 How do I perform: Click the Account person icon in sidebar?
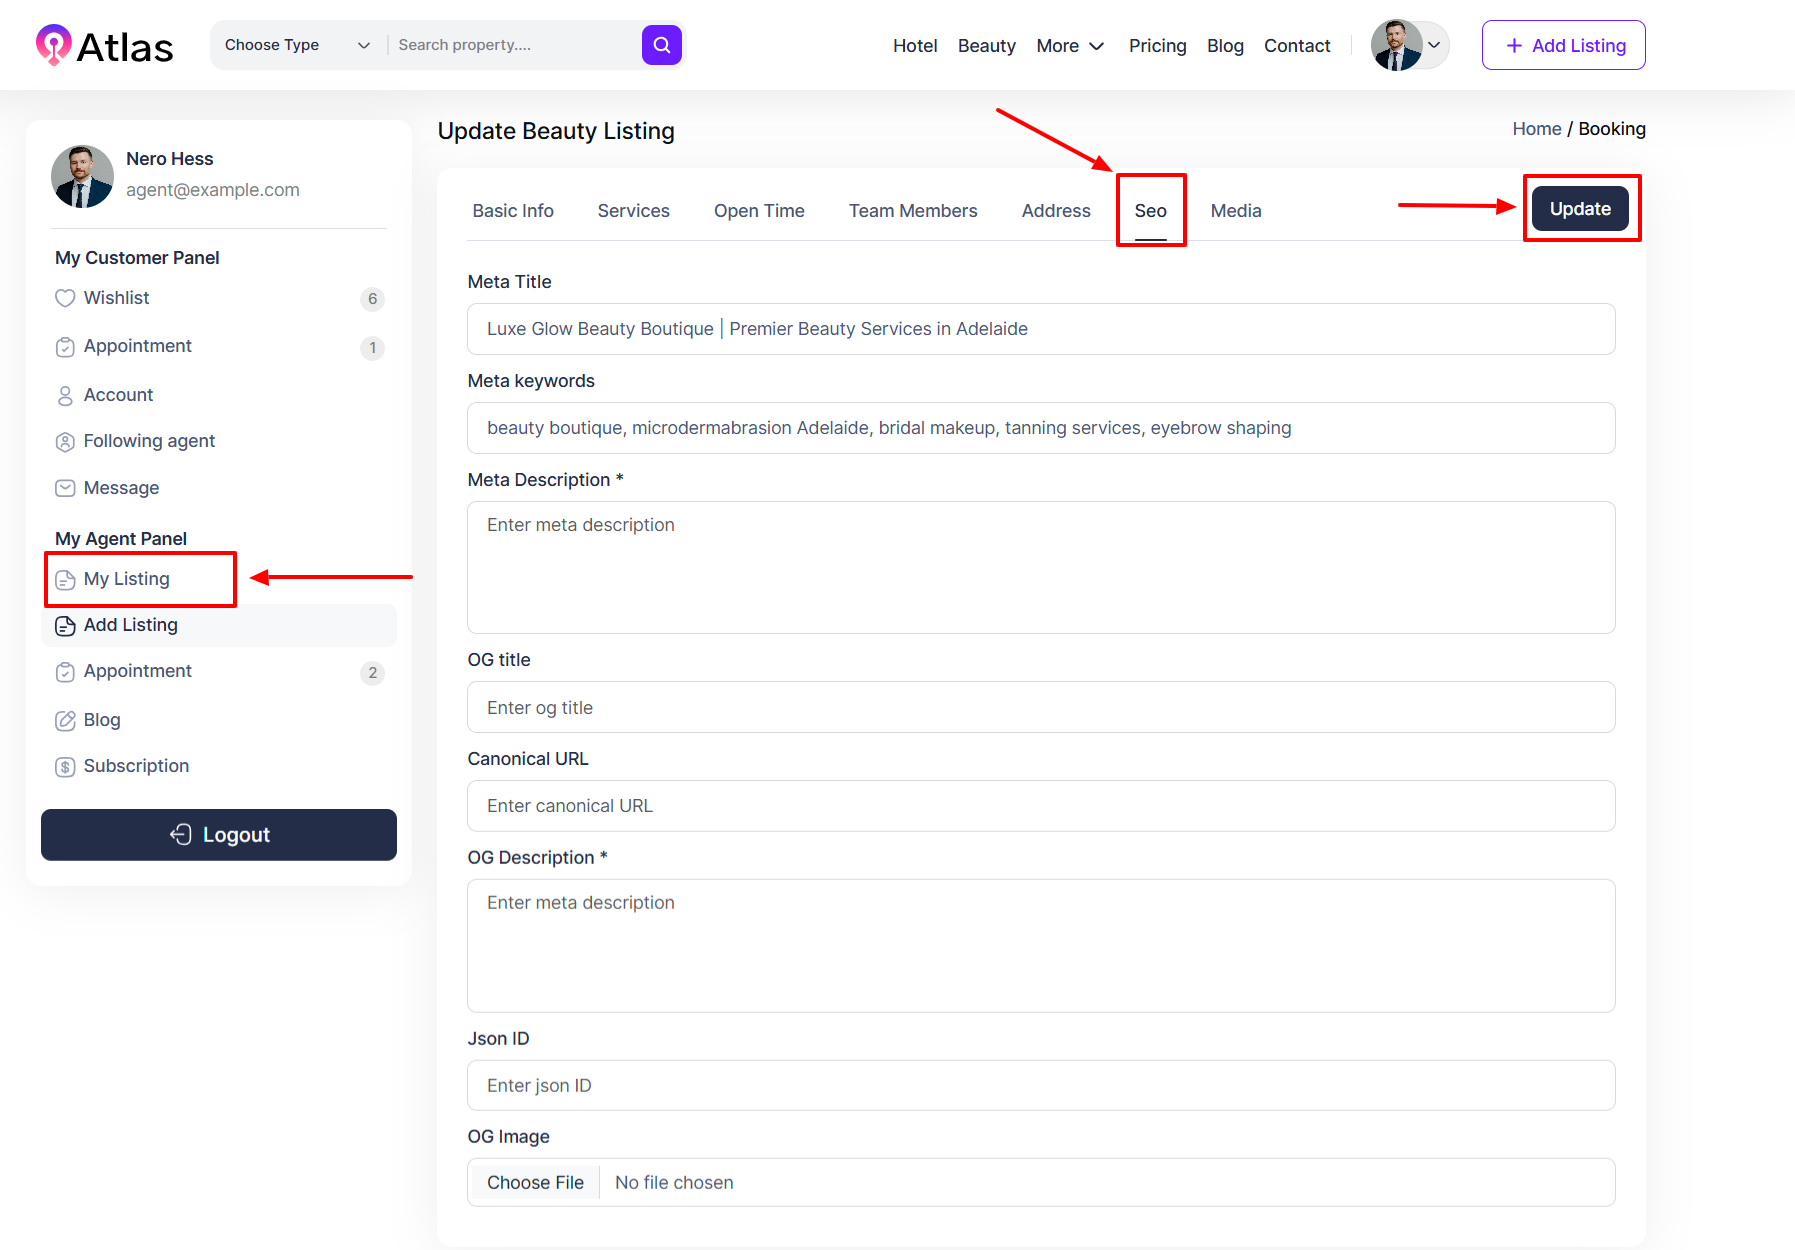coord(65,396)
